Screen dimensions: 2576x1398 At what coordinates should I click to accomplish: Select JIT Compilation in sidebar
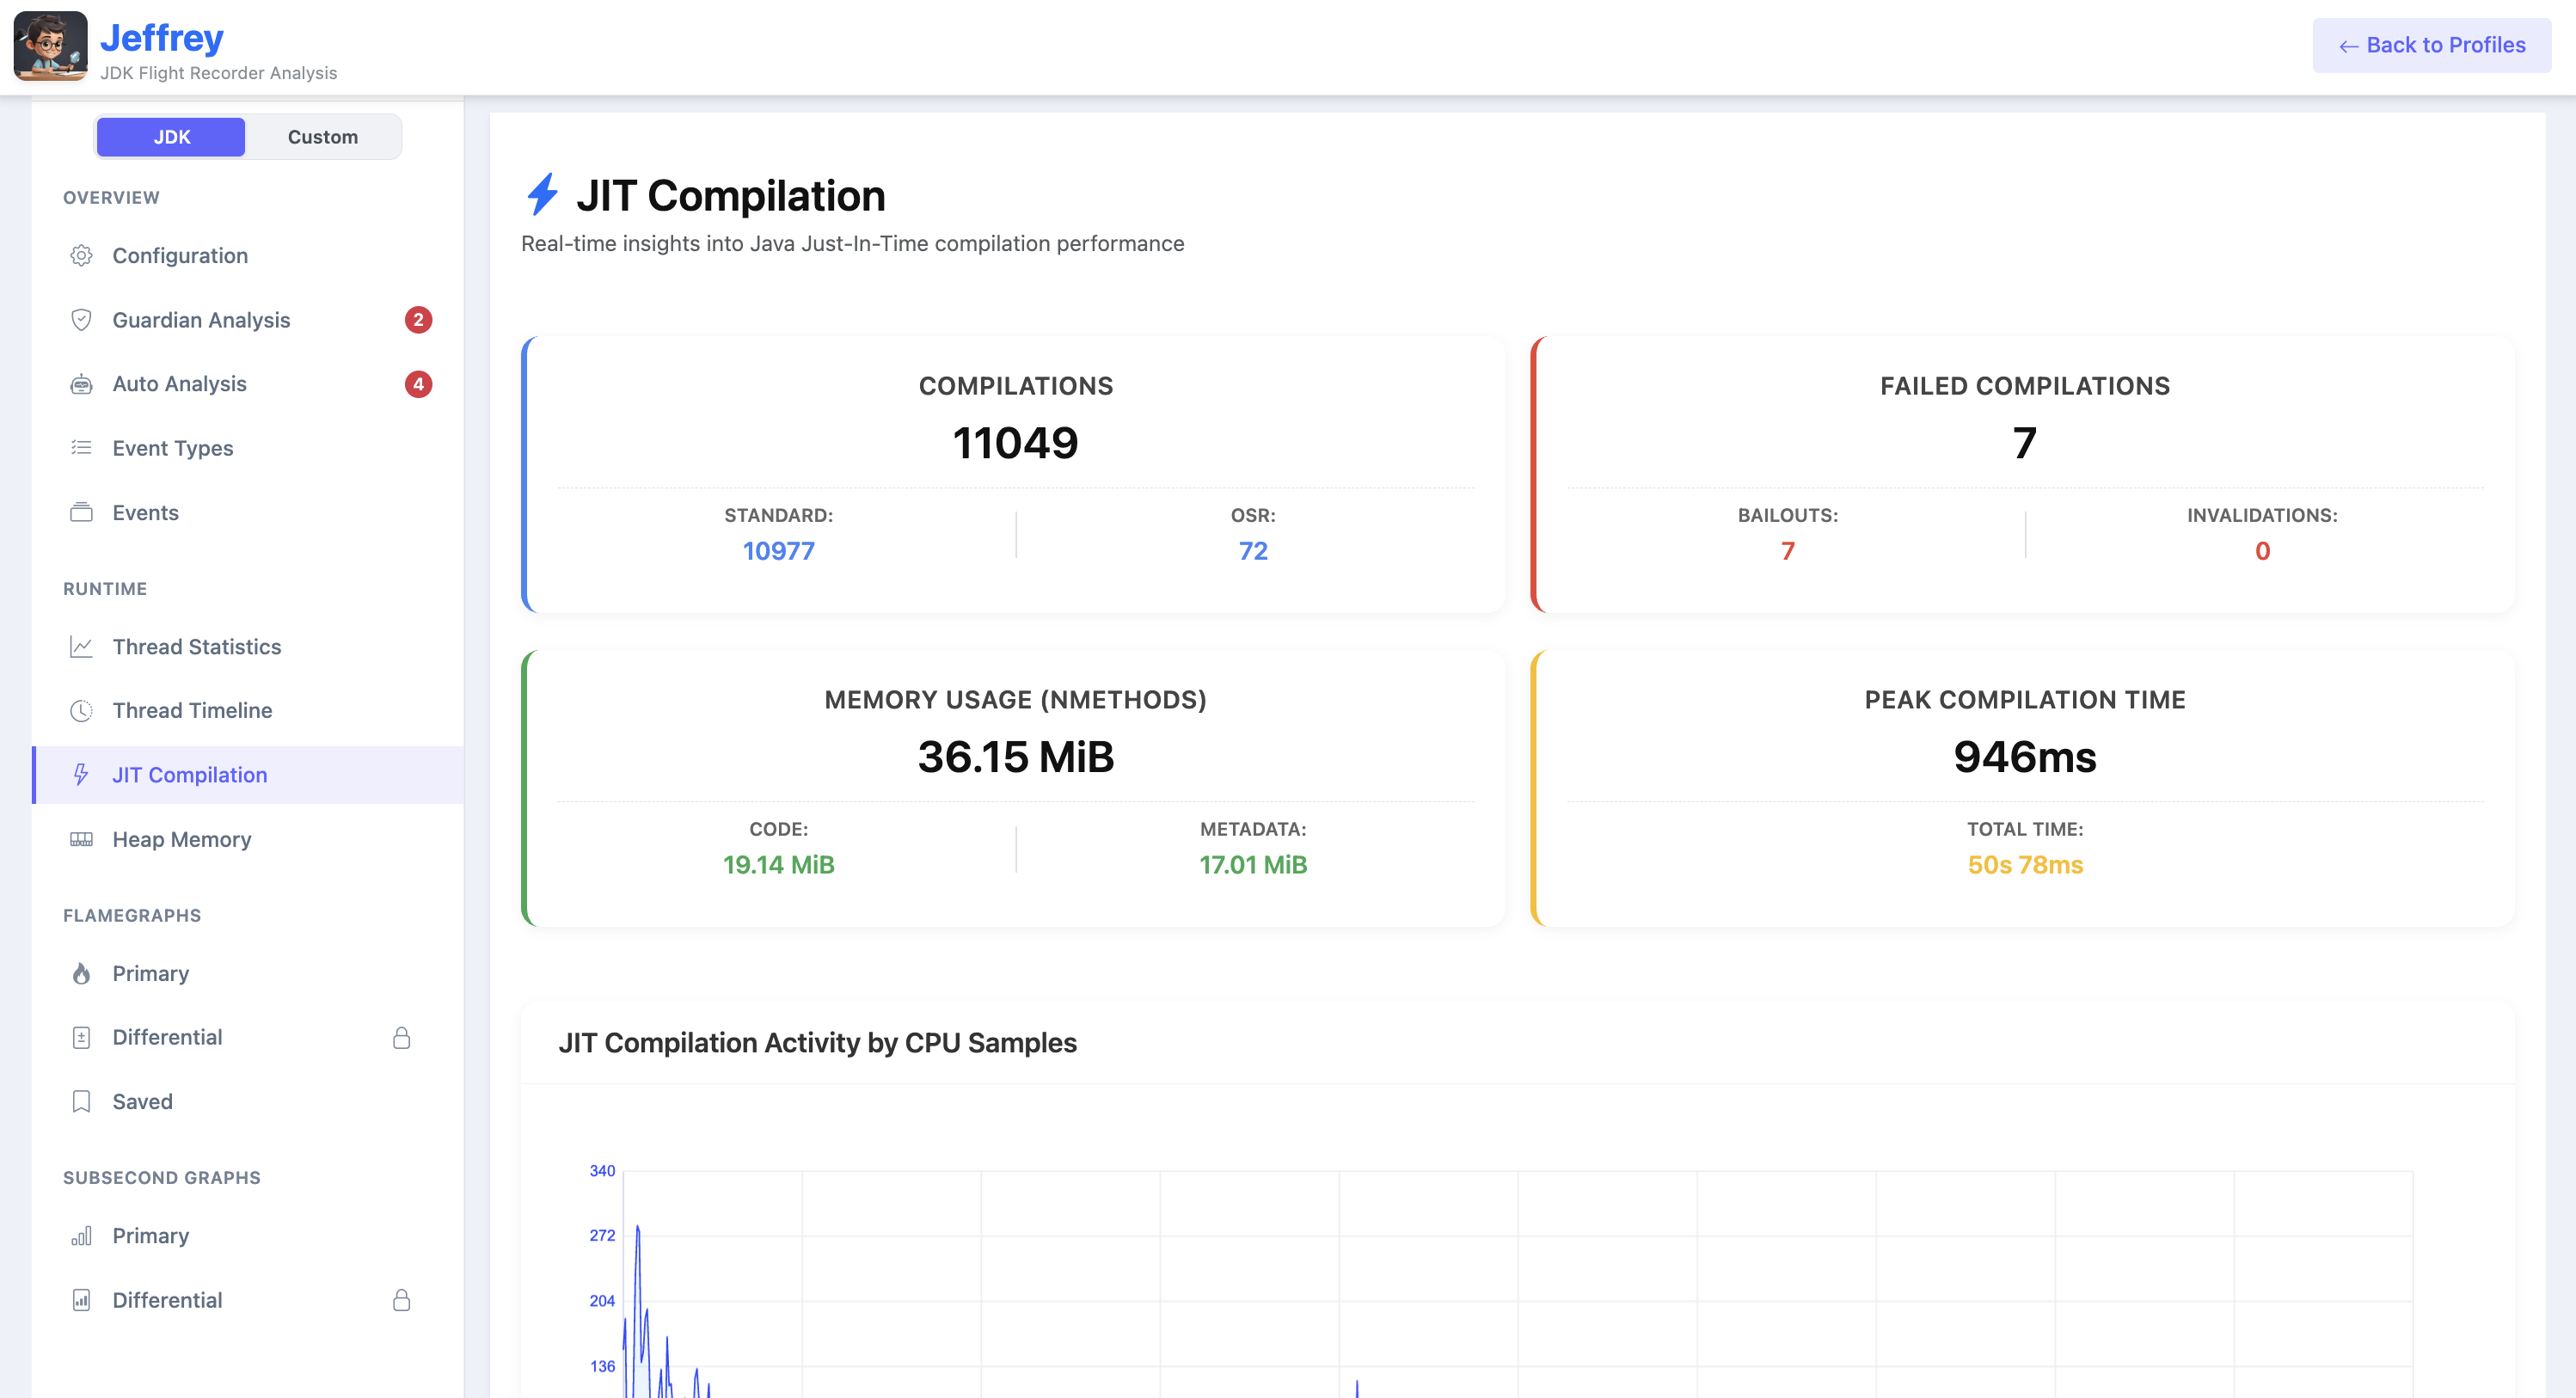[189, 775]
